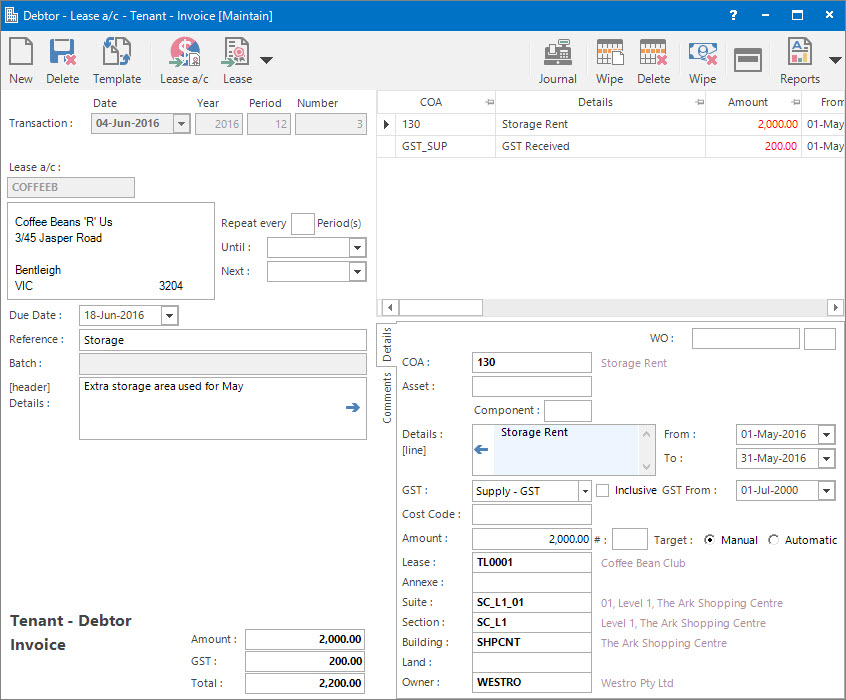Click the Owner field WESTRO

[531, 682]
